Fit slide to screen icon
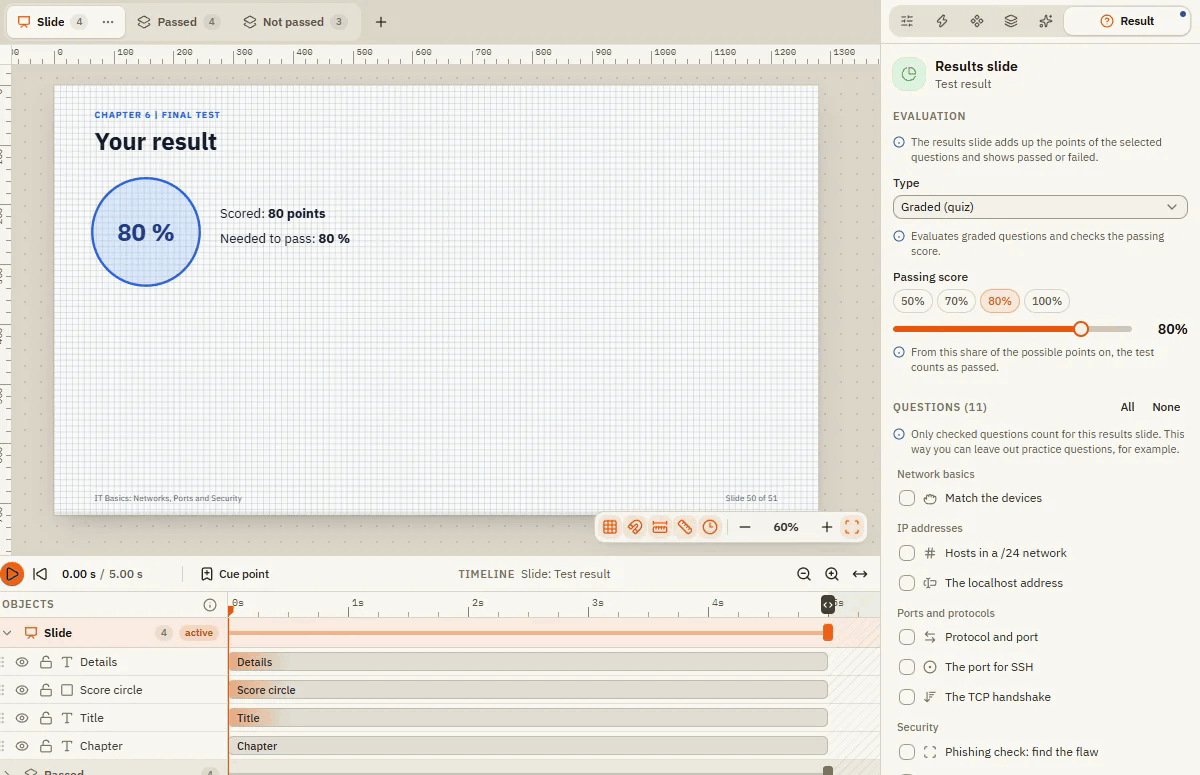Image resolution: width=1200 pixels, height=775 pixels. tap(852, 527)
